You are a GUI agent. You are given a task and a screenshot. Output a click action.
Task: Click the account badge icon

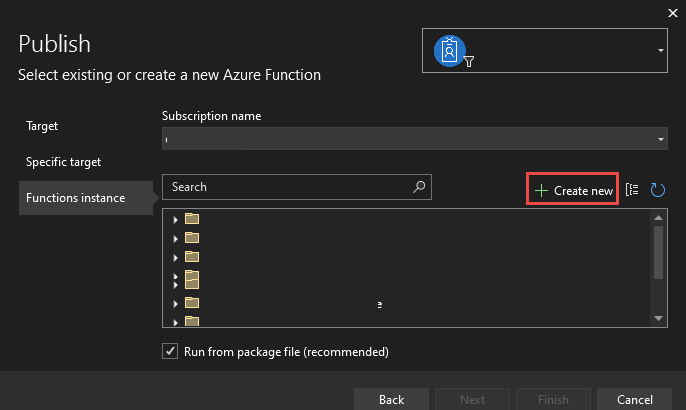click(449, 51)
